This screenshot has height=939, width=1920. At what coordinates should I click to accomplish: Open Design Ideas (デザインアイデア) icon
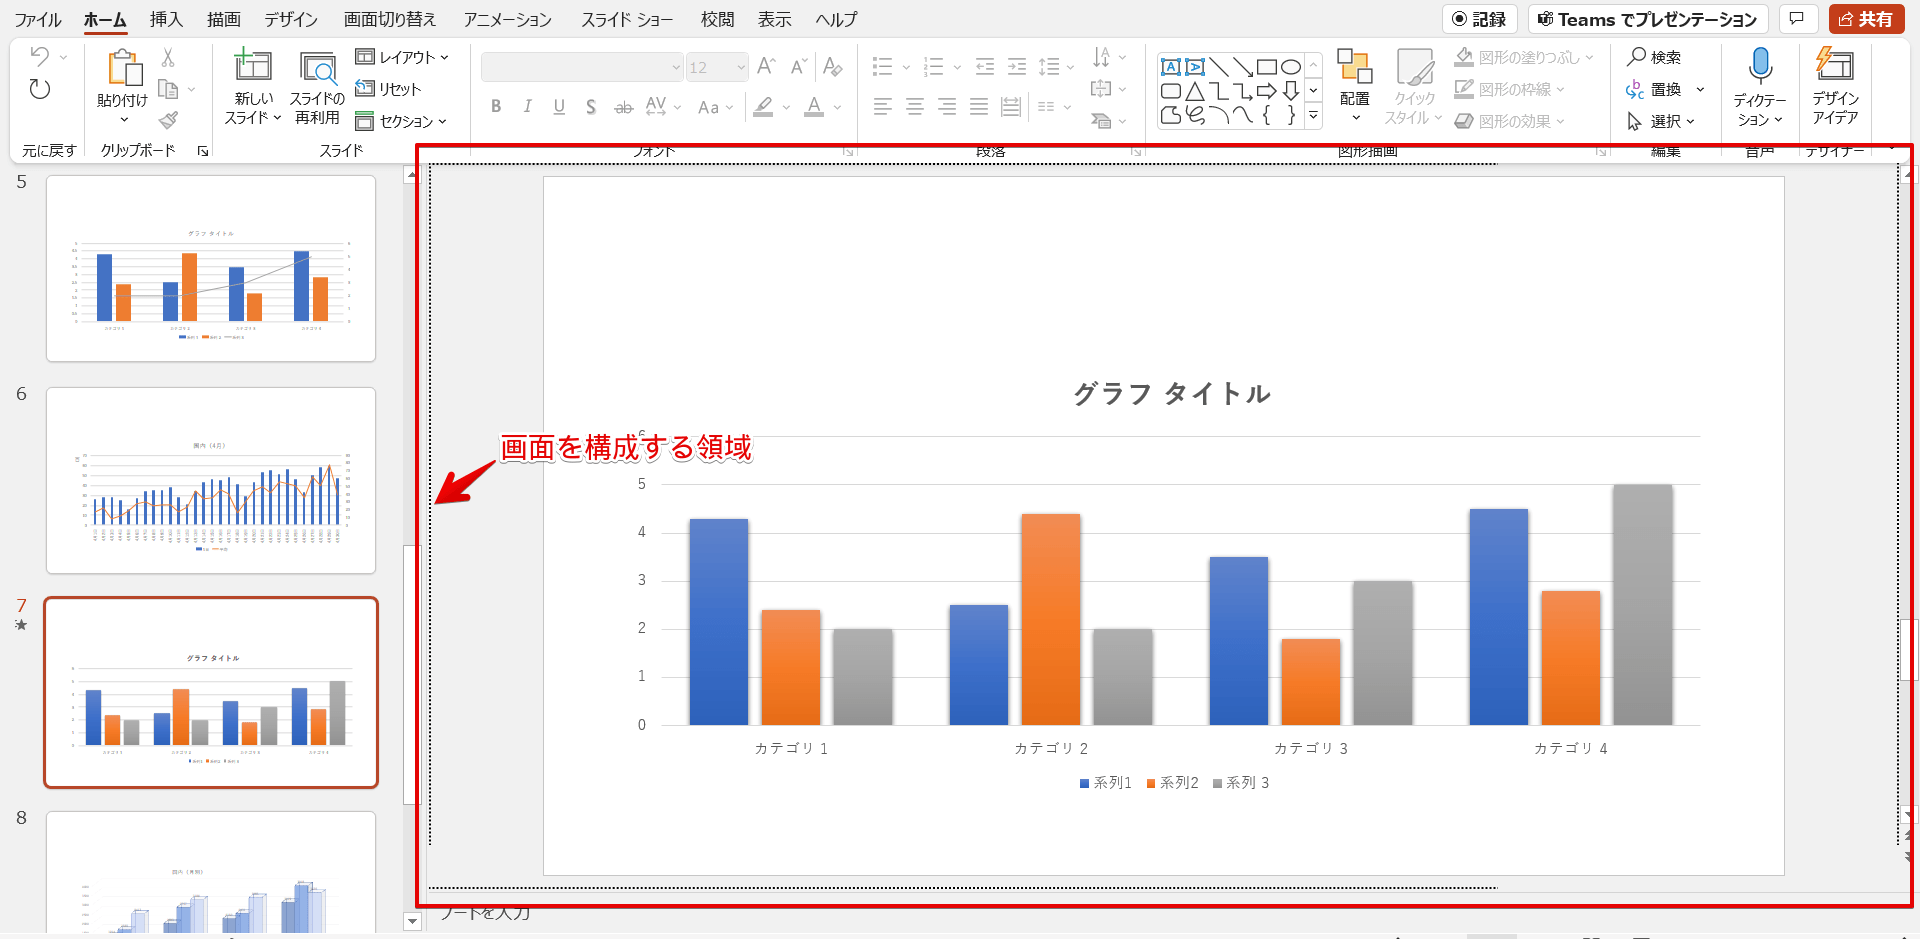1835,65
